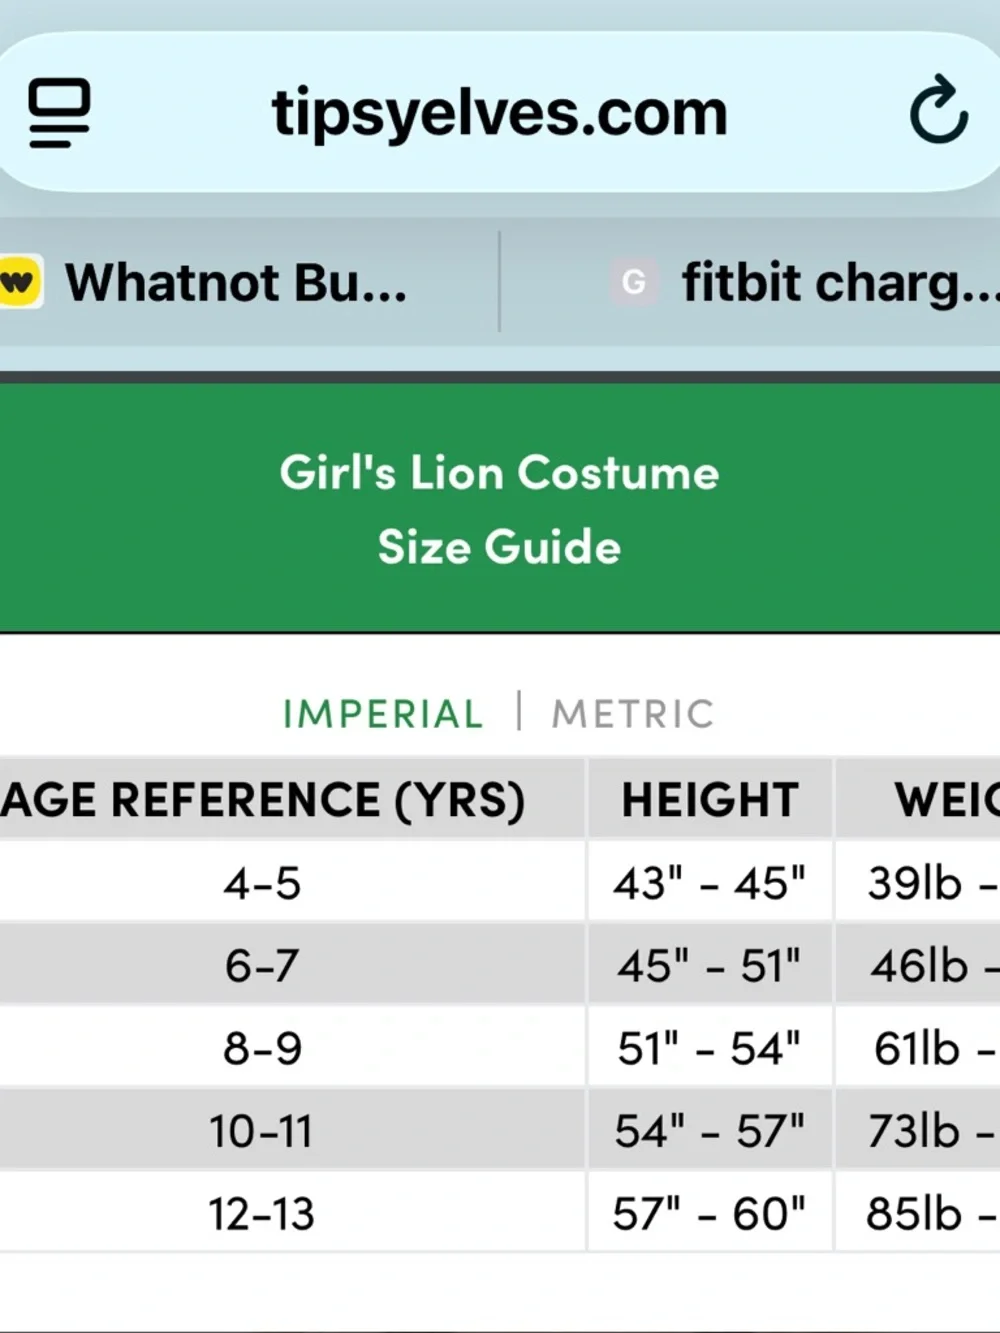
Task: Select the 4-5 age row
Action: tap(500, 882)
